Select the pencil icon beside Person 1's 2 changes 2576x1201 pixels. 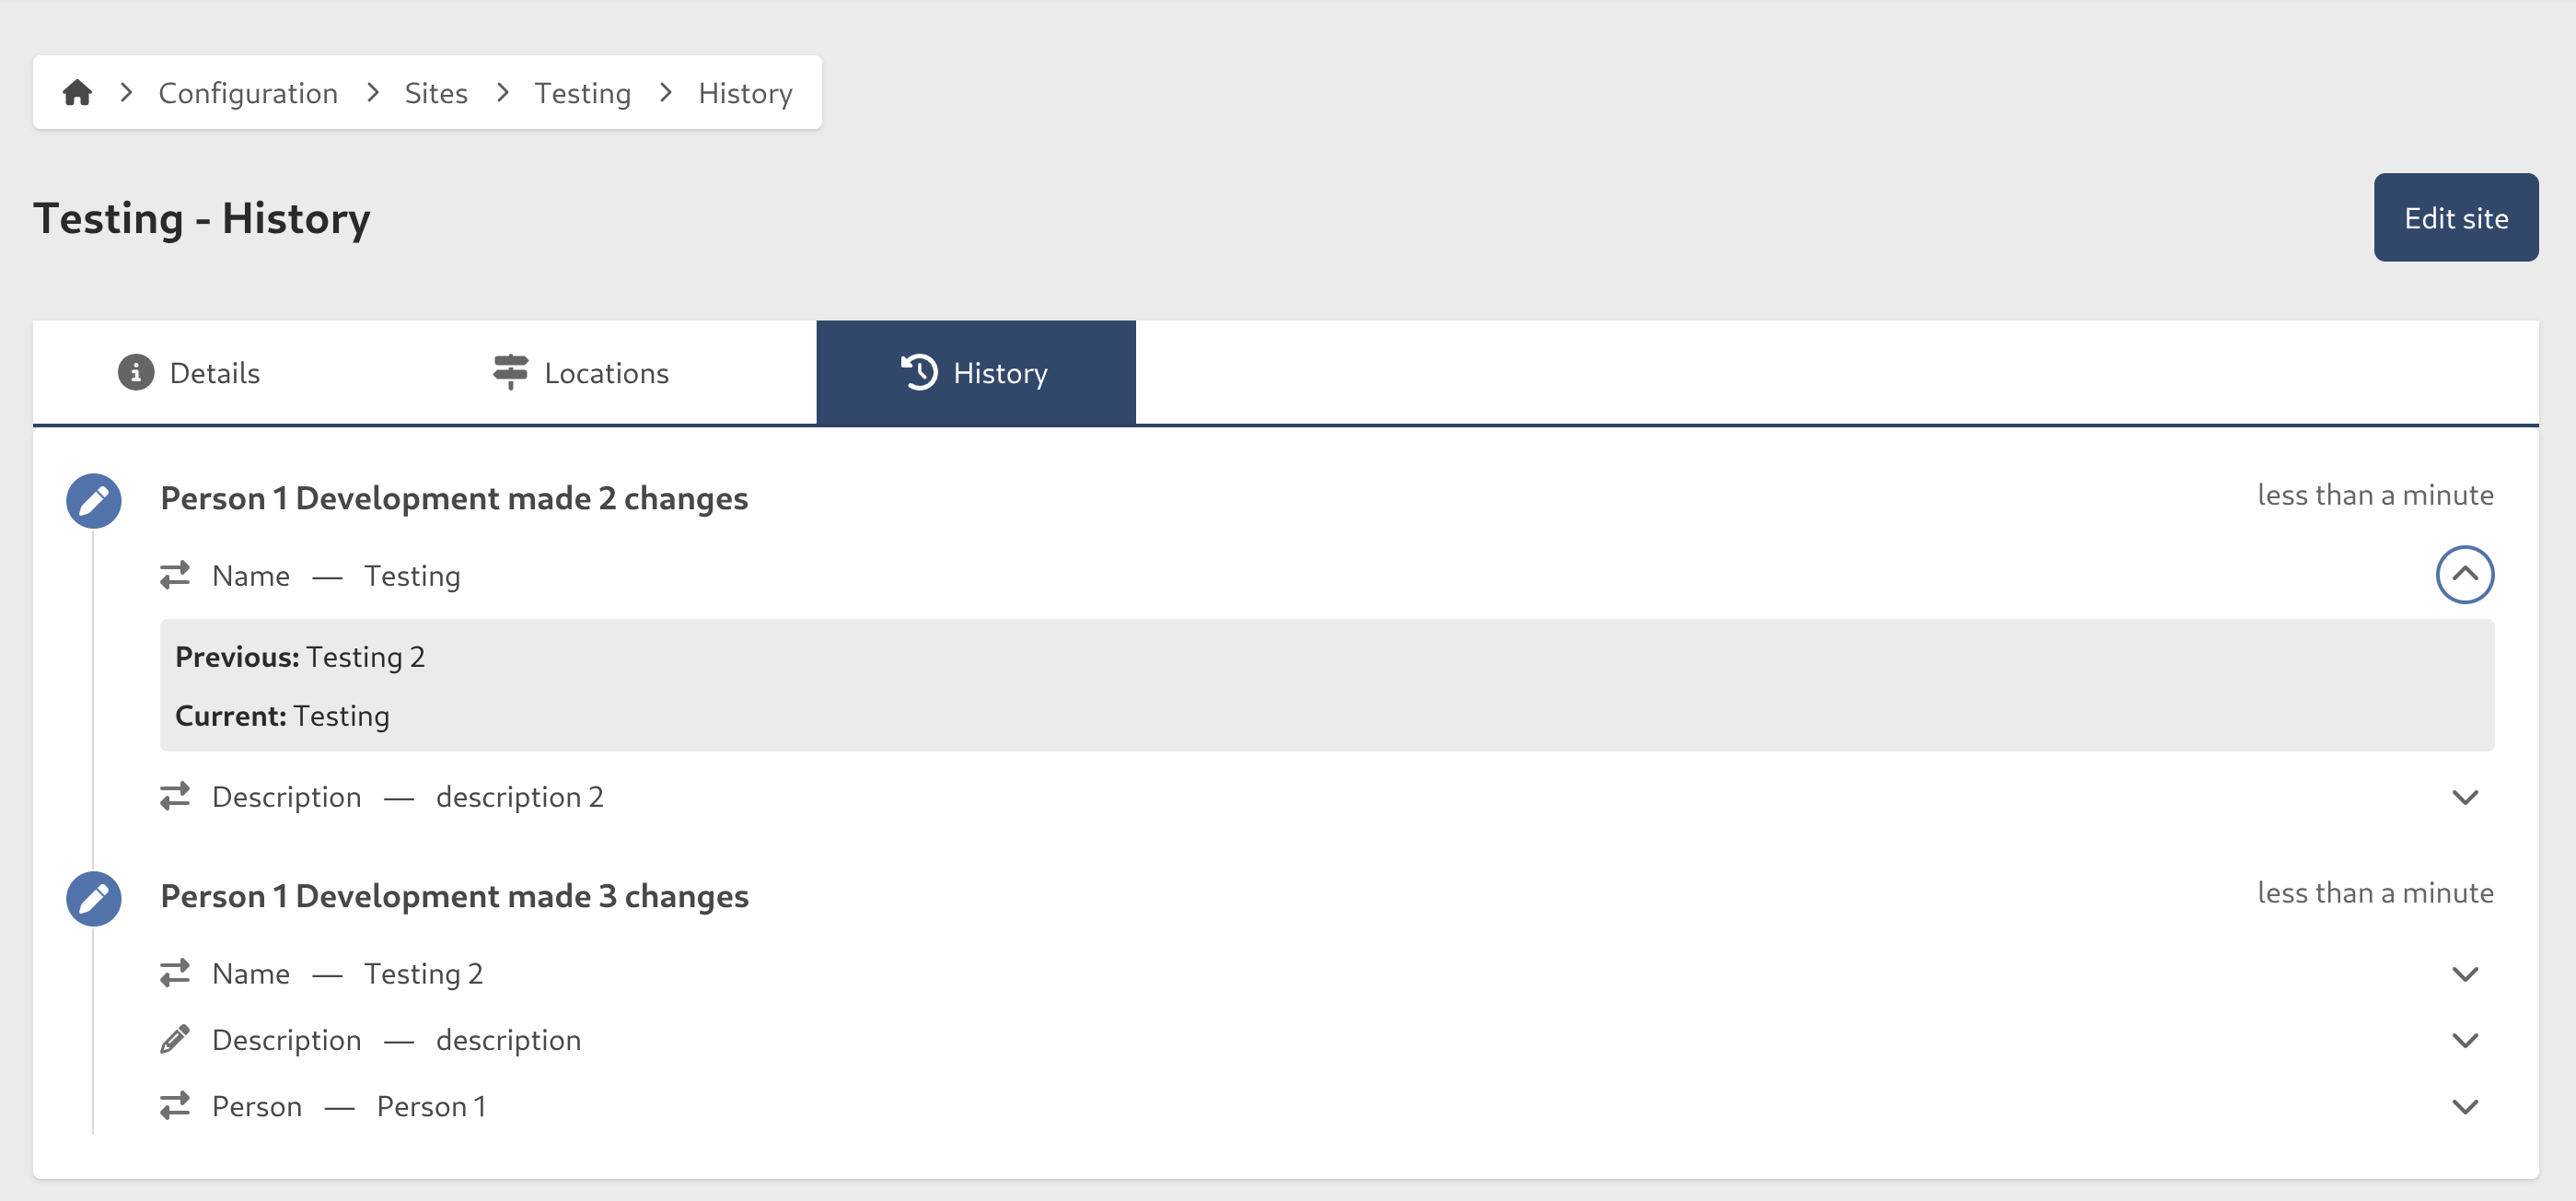tap(92, 500)
